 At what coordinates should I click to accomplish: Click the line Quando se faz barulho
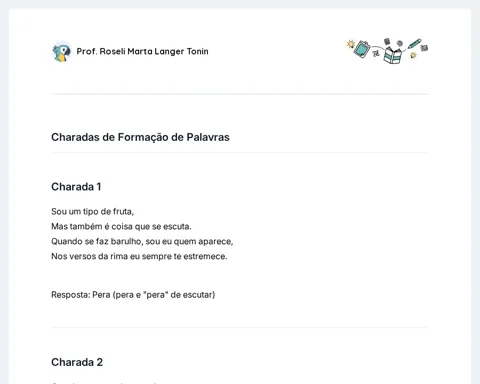(142, 241)
